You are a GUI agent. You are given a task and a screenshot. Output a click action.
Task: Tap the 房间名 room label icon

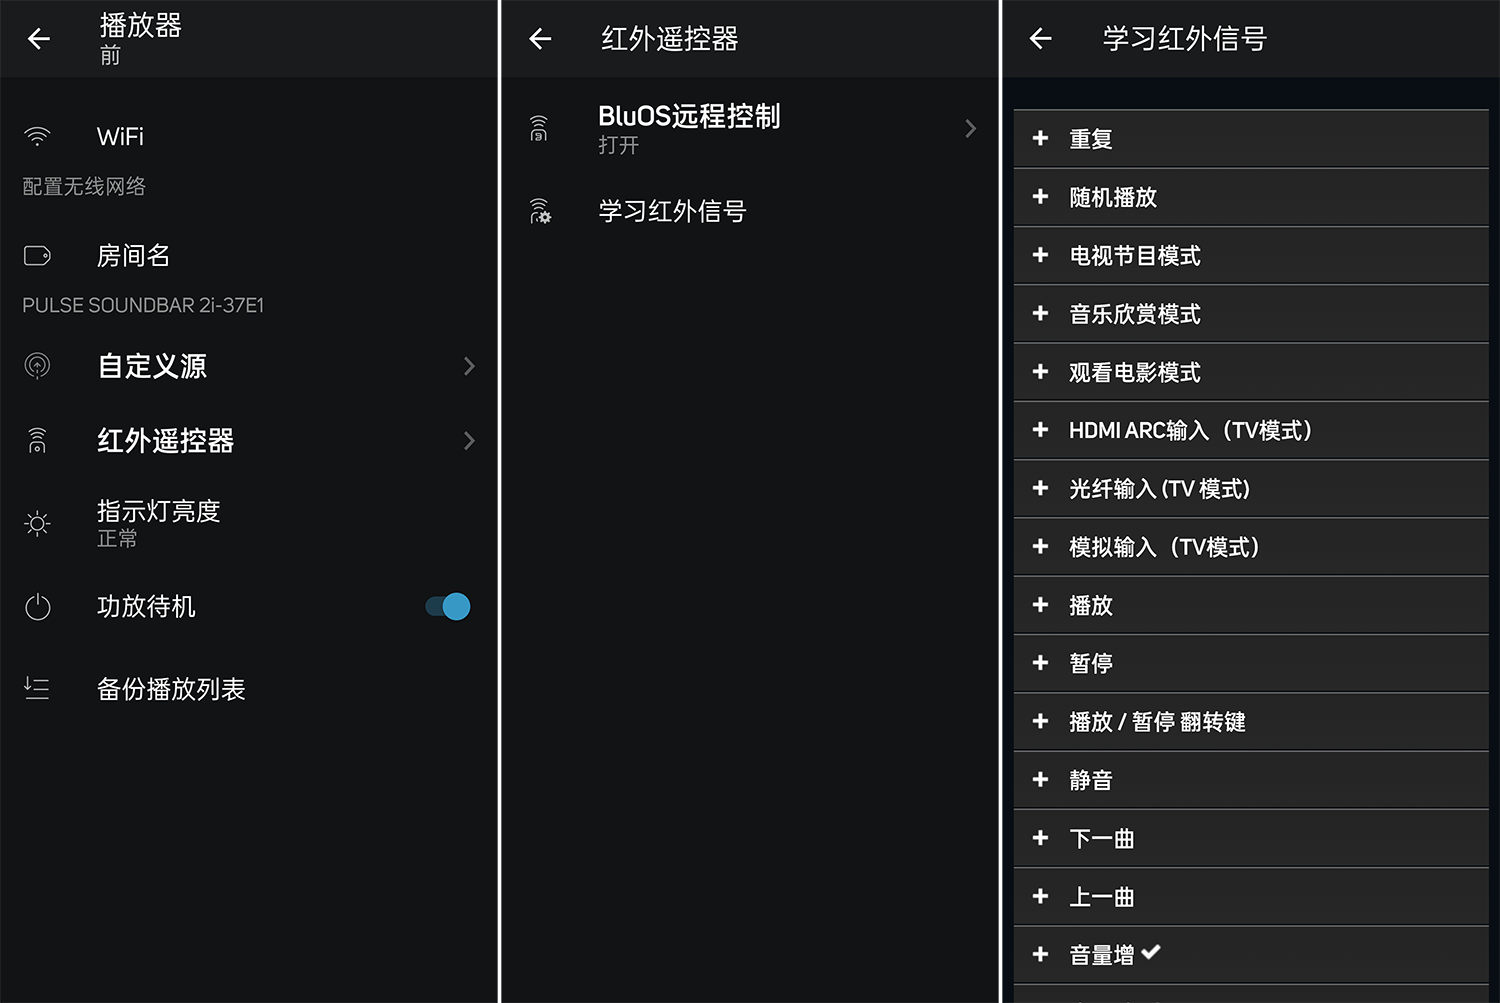[x=37, y=256]
